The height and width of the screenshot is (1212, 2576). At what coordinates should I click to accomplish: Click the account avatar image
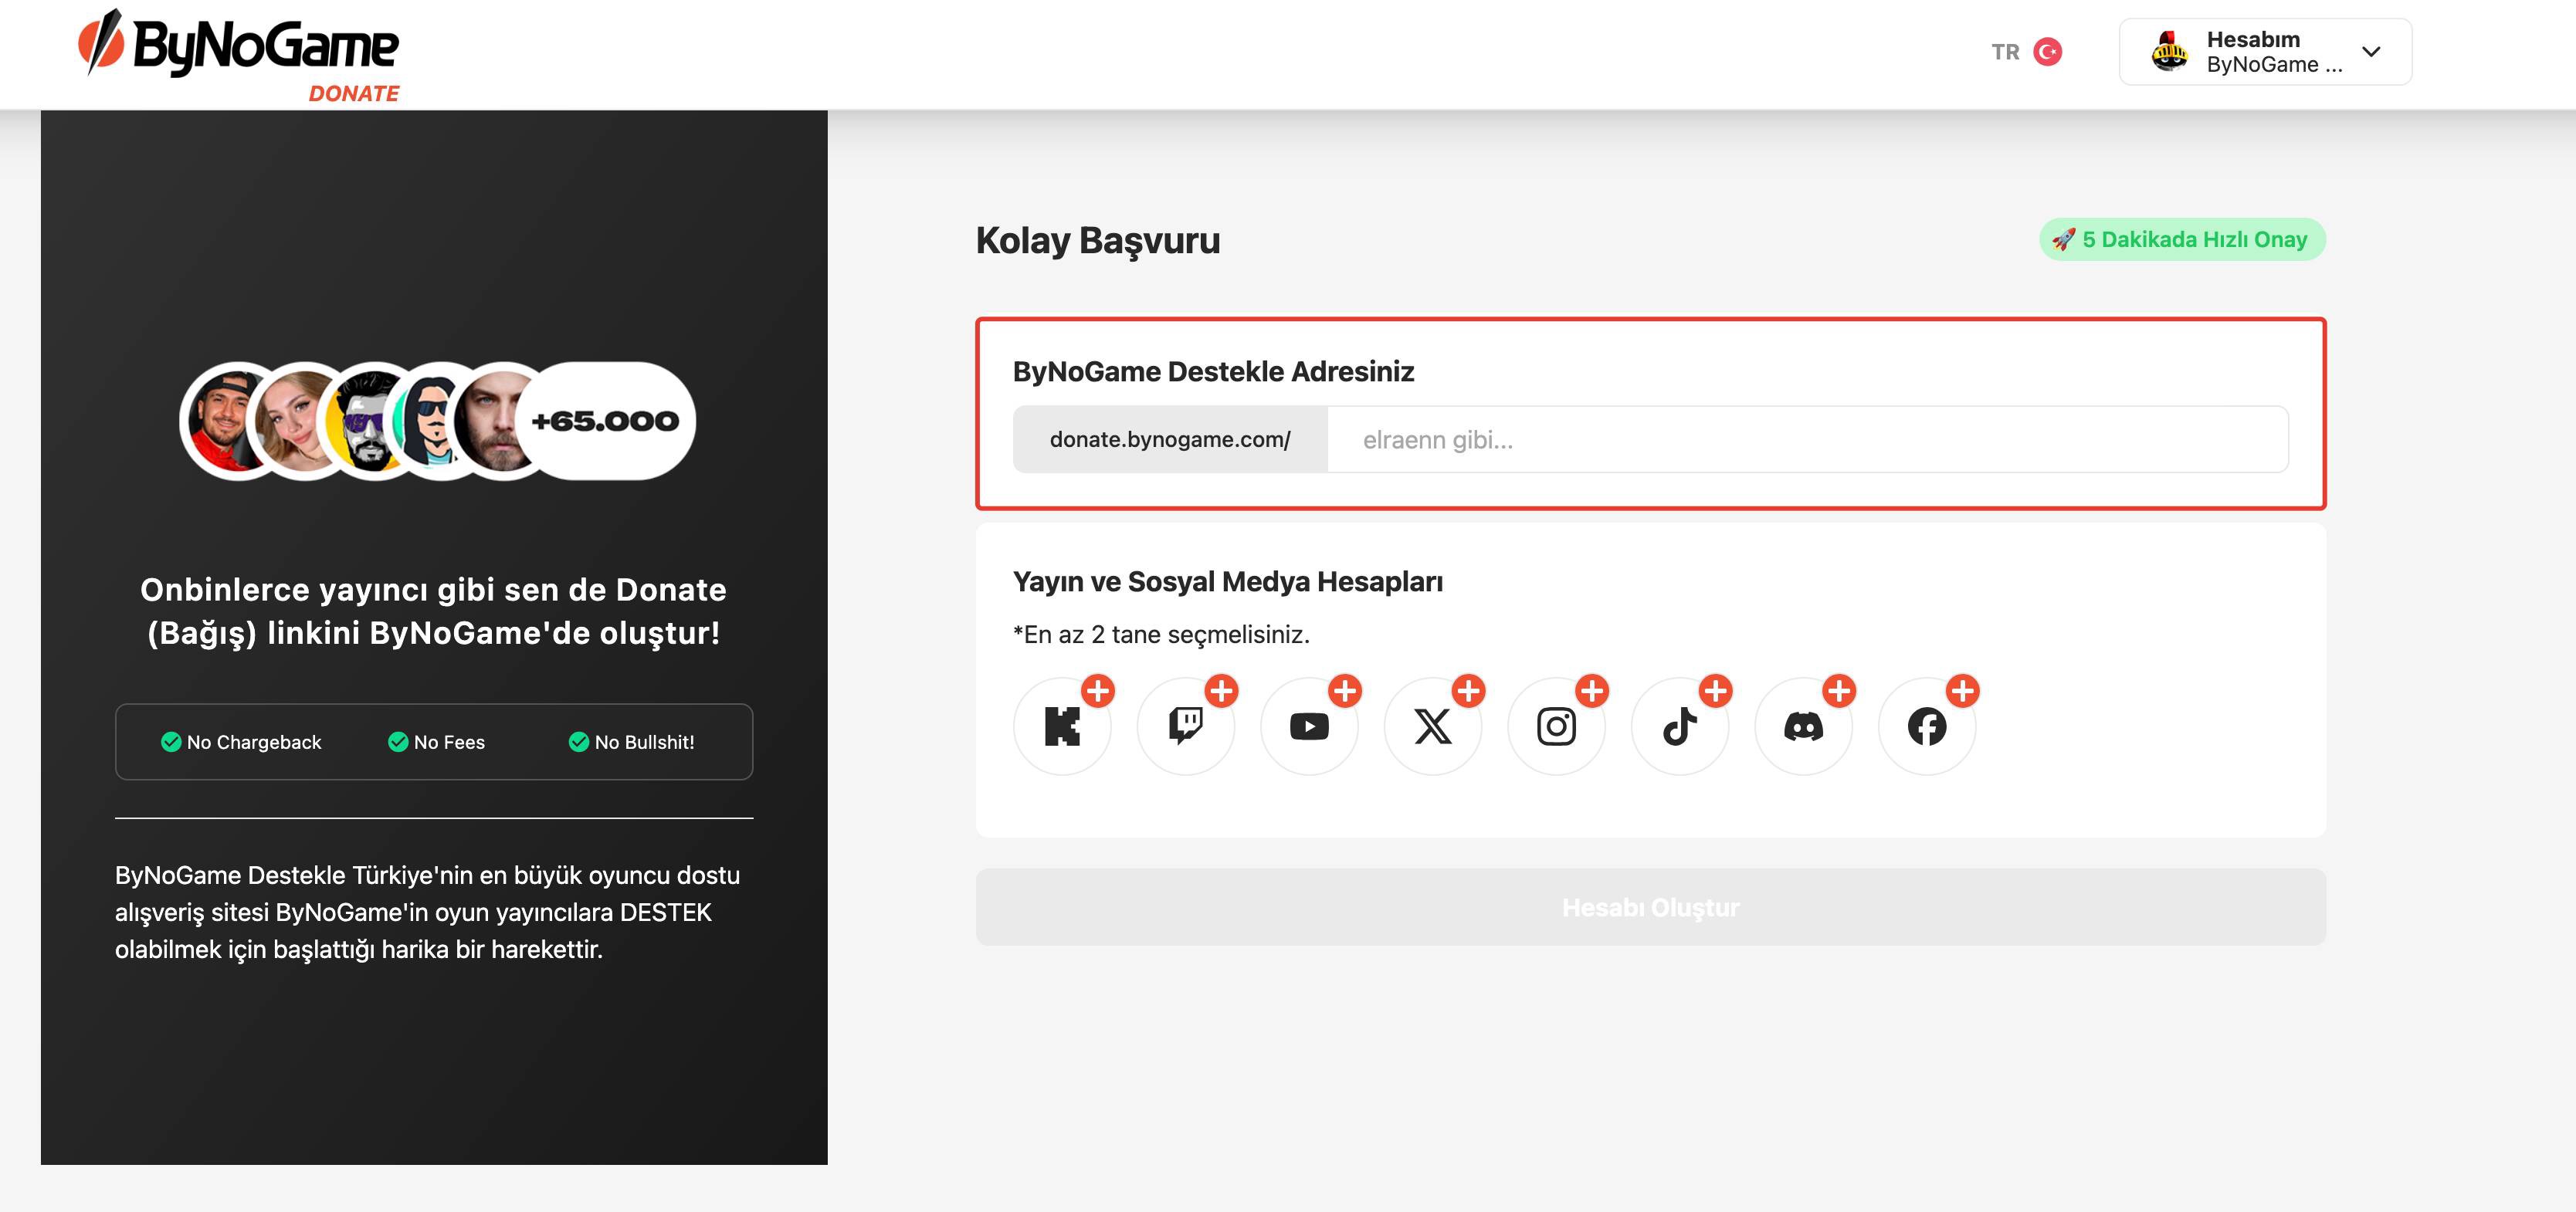[2169, 52]
